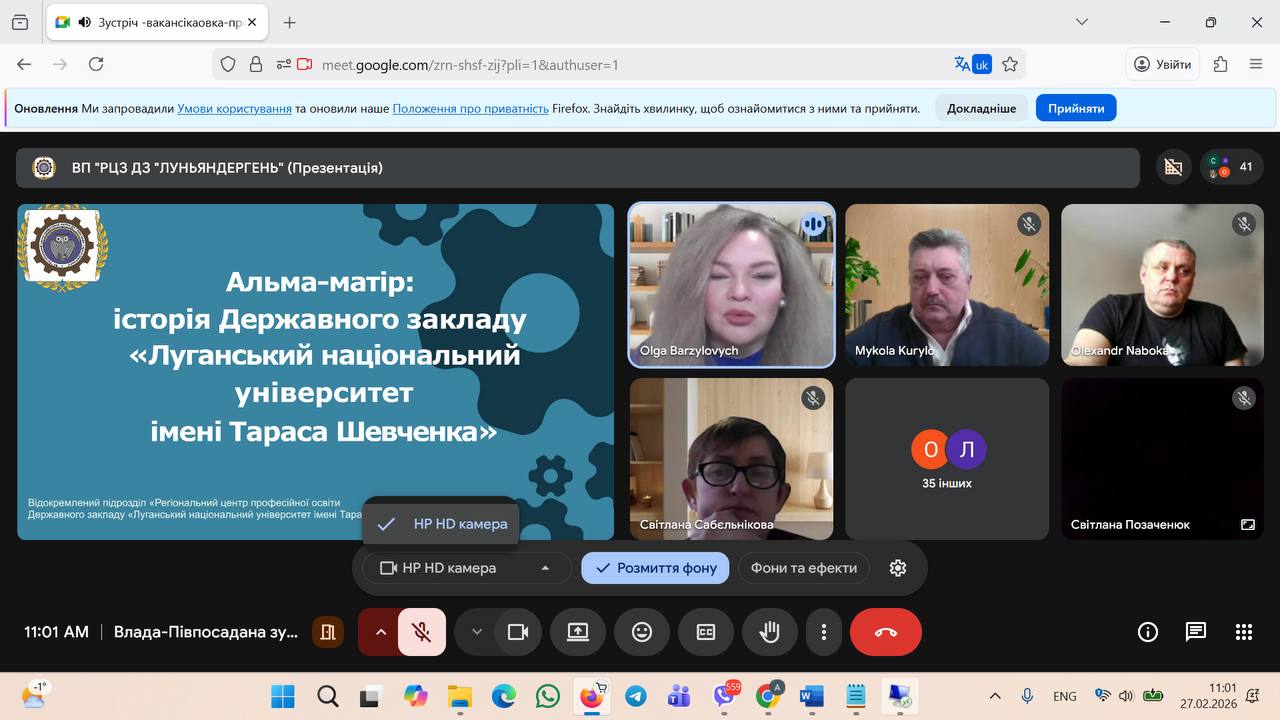
Task: Disable the Розмиття фону background blur
Action: (655, 567)
